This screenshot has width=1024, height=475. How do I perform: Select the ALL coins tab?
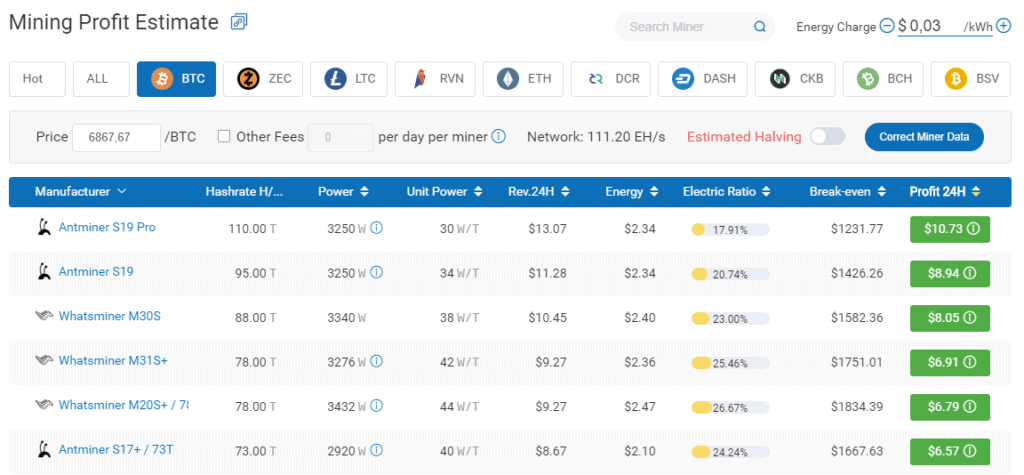[101, 79]
